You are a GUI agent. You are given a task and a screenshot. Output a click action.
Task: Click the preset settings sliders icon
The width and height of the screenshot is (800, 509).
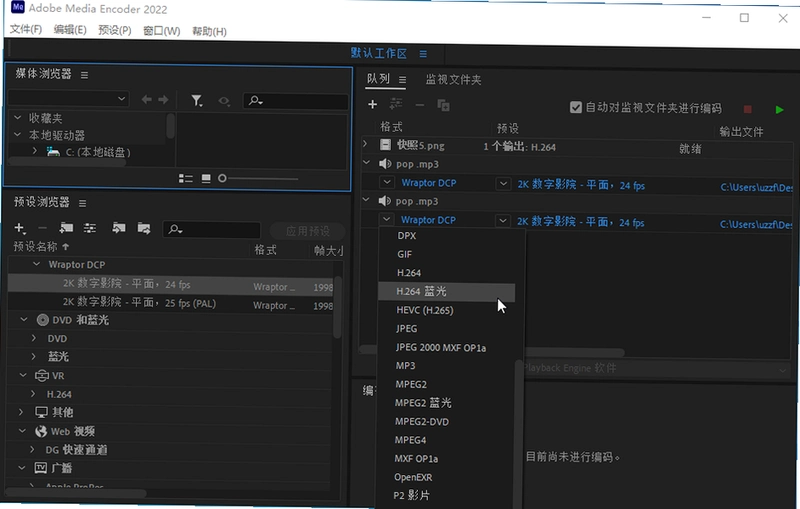click(90, 228)
